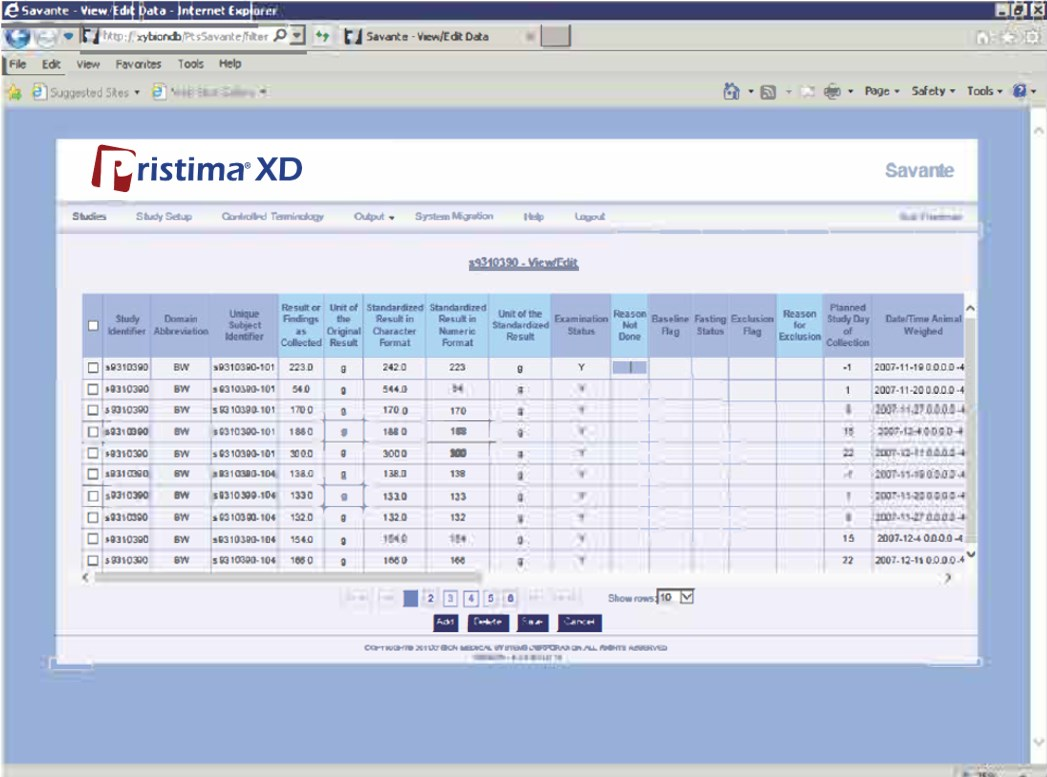Screen dimensions: 1047x777
Task: Toggle the select-all checkbox in table header
Action: click(93, 325)
